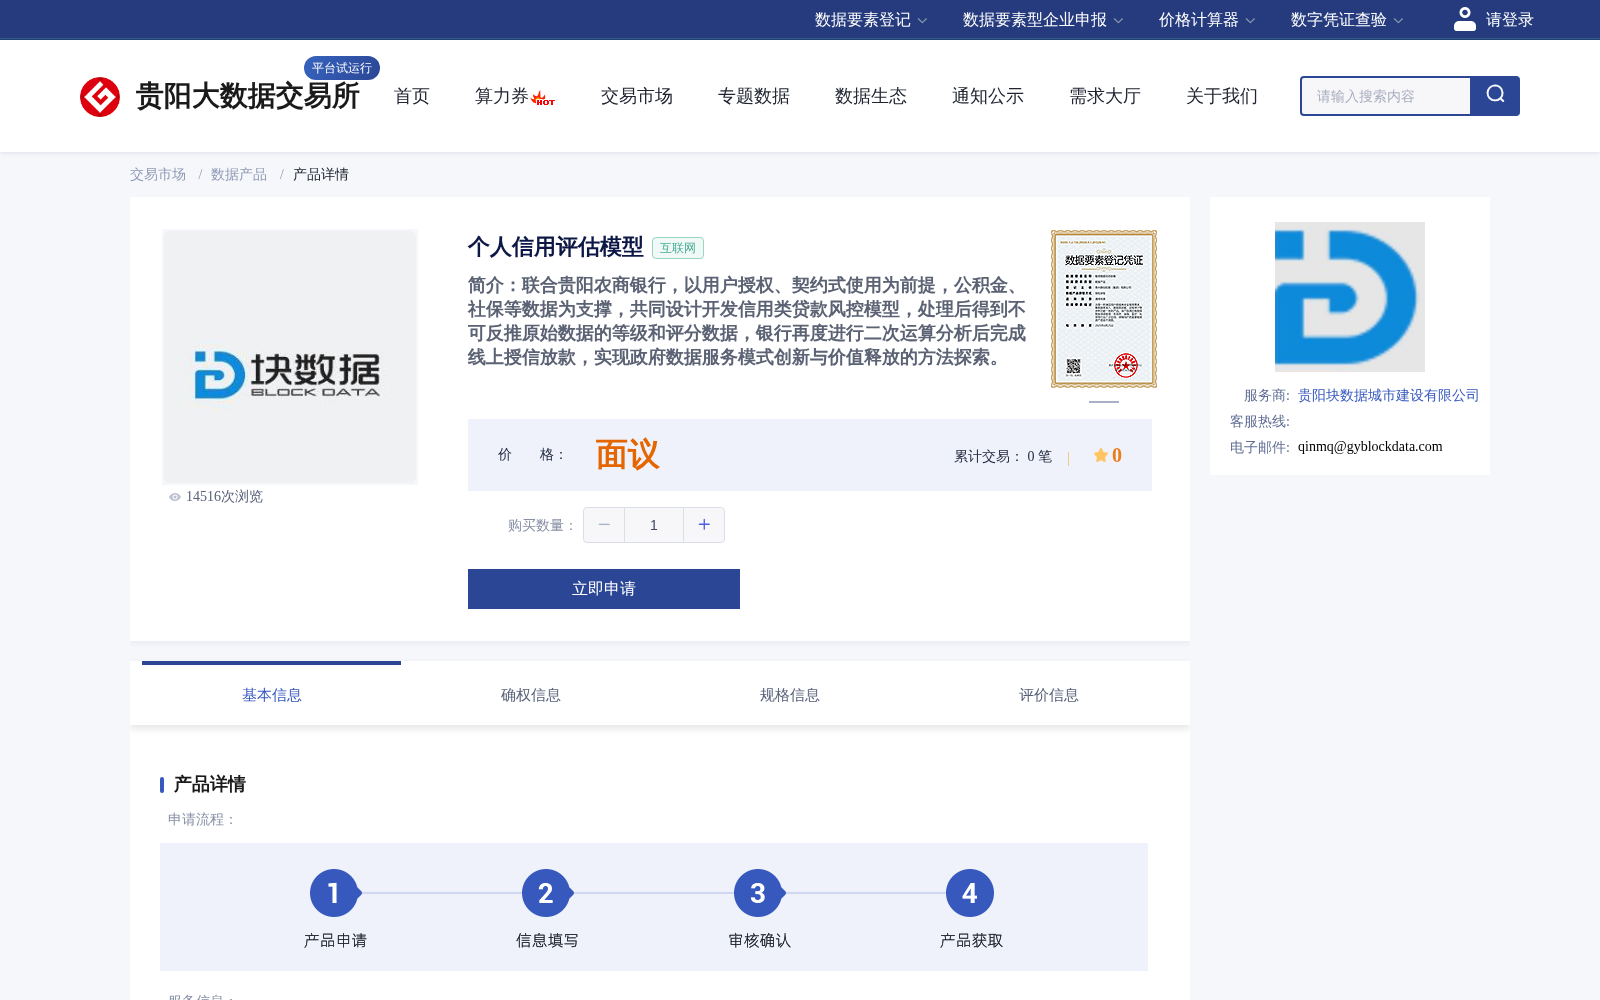The width and height of the screenshot is (1600, 1000).
Task: Click the email qinmq@gyblockdata.com
Action: coord(1370,447)
